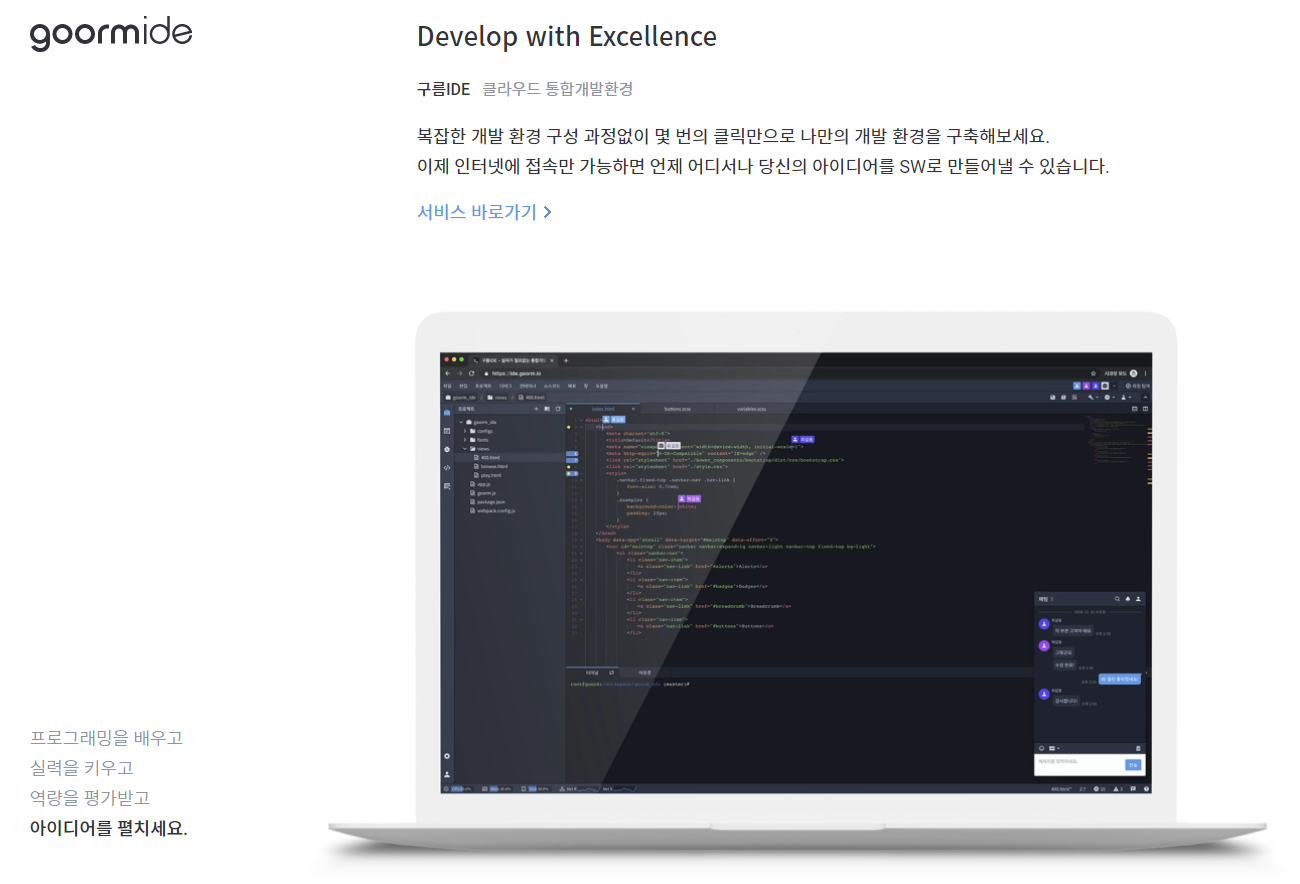The width and height of the screenshot is (1300, 884).
Task: Click the Save All icon in the IDE toolbar
Action: pos(1063,397)
